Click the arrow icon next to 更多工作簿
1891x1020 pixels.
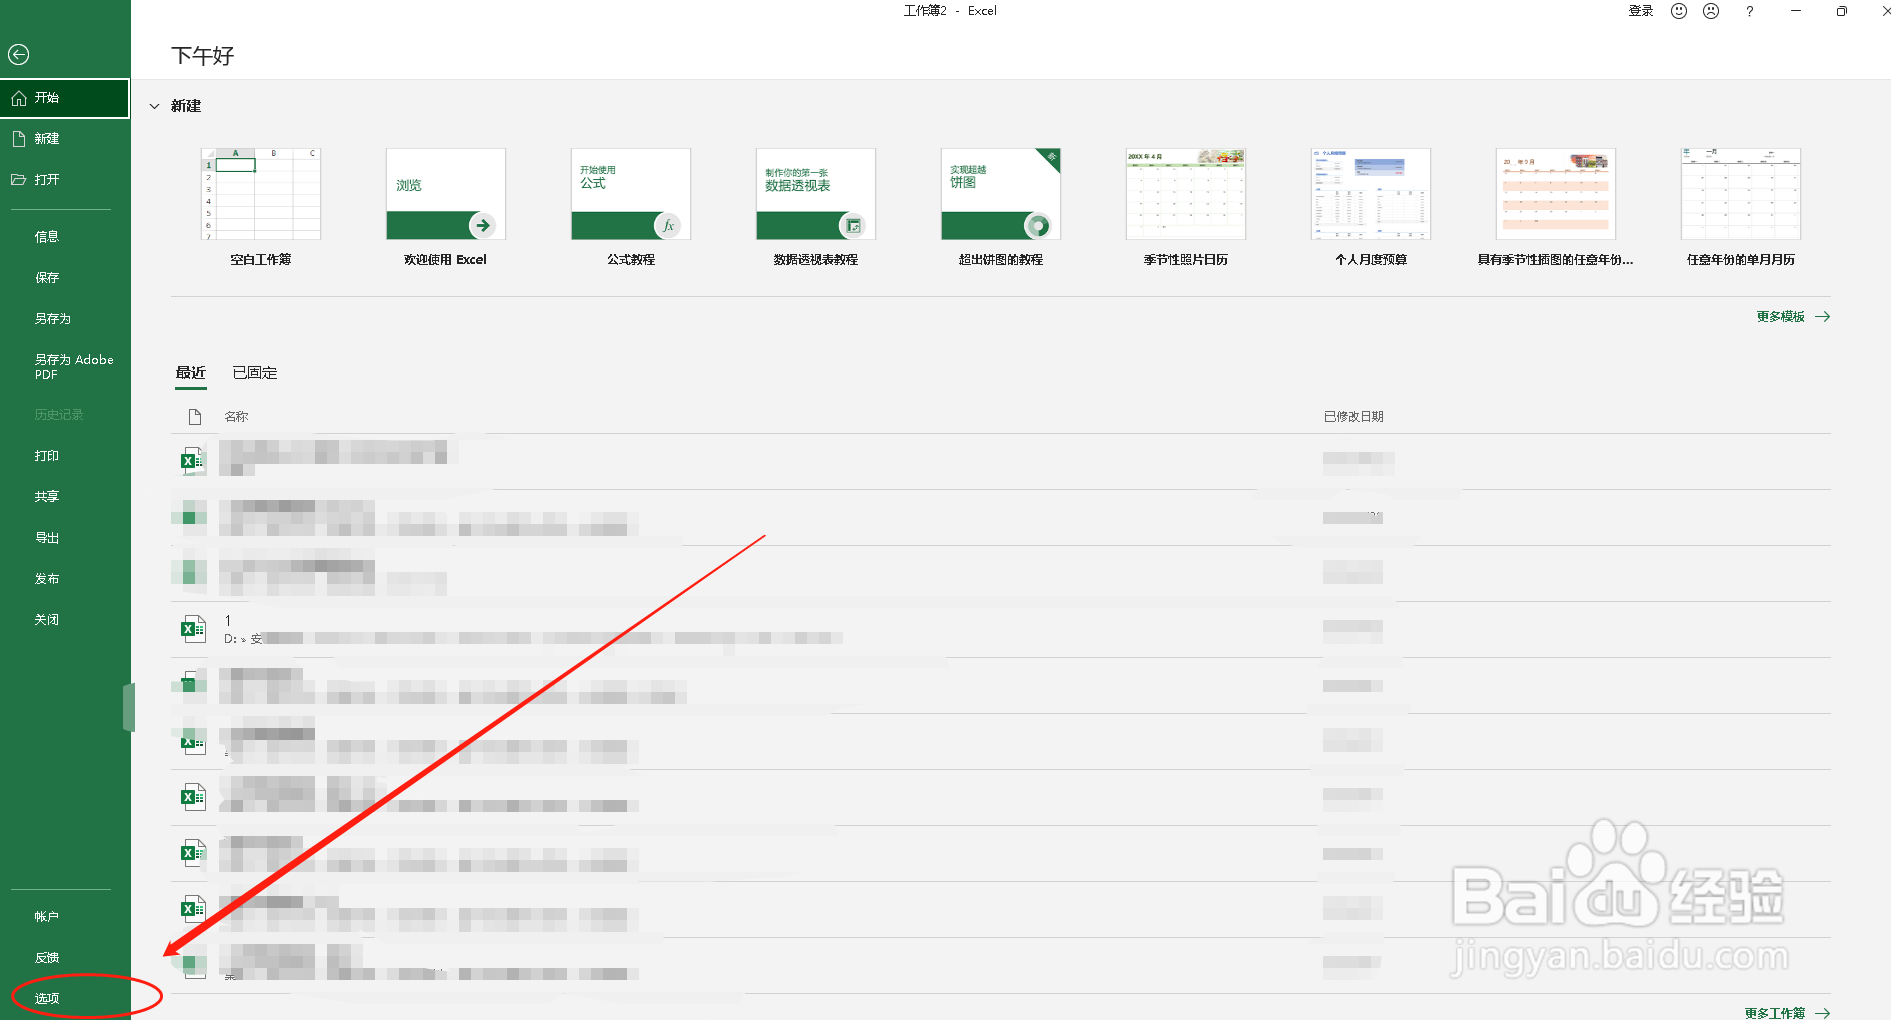[1823, 1013]
